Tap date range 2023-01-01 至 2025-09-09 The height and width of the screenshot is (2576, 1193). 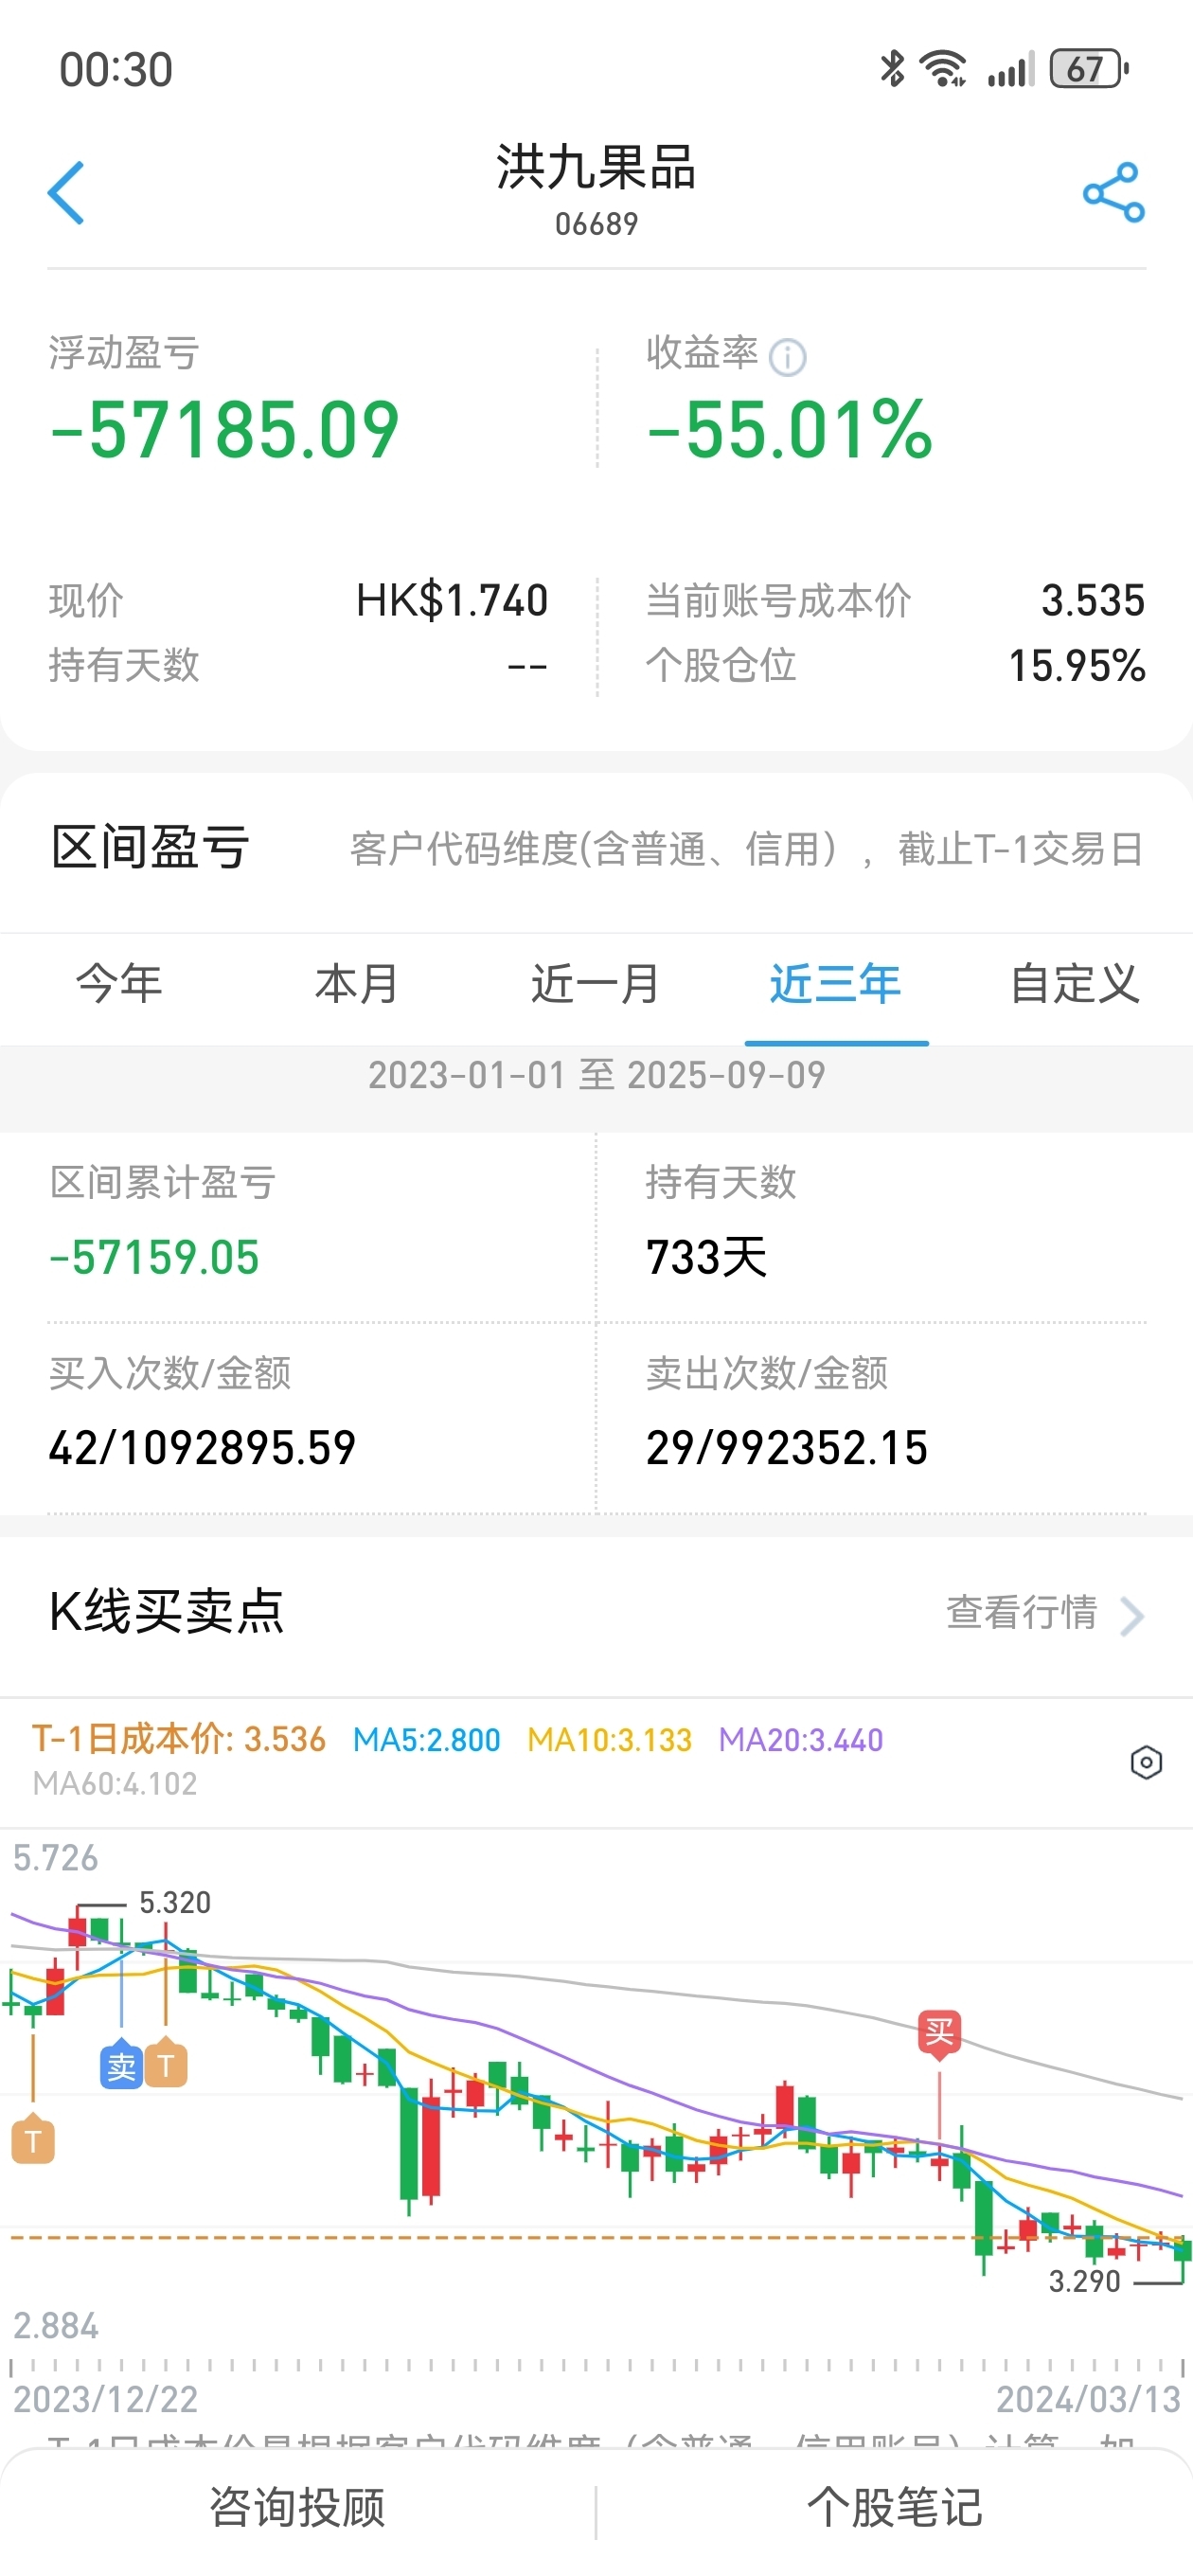[x=597, y=1076]
